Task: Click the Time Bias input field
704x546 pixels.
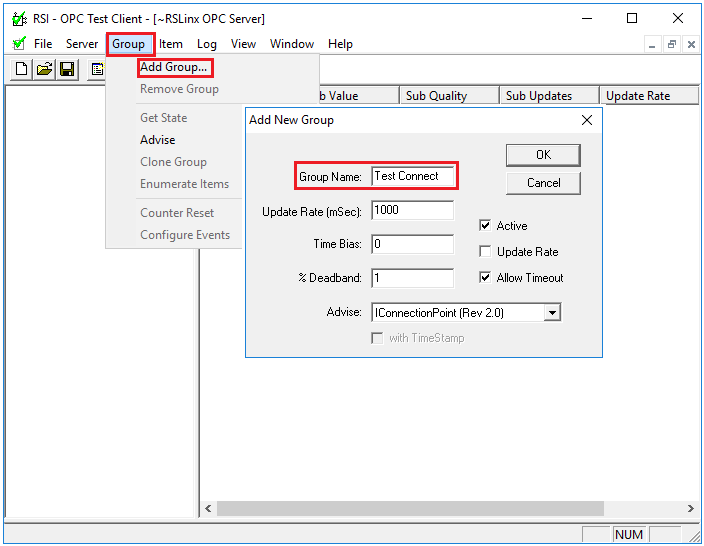Action: [x=413, y=244]
